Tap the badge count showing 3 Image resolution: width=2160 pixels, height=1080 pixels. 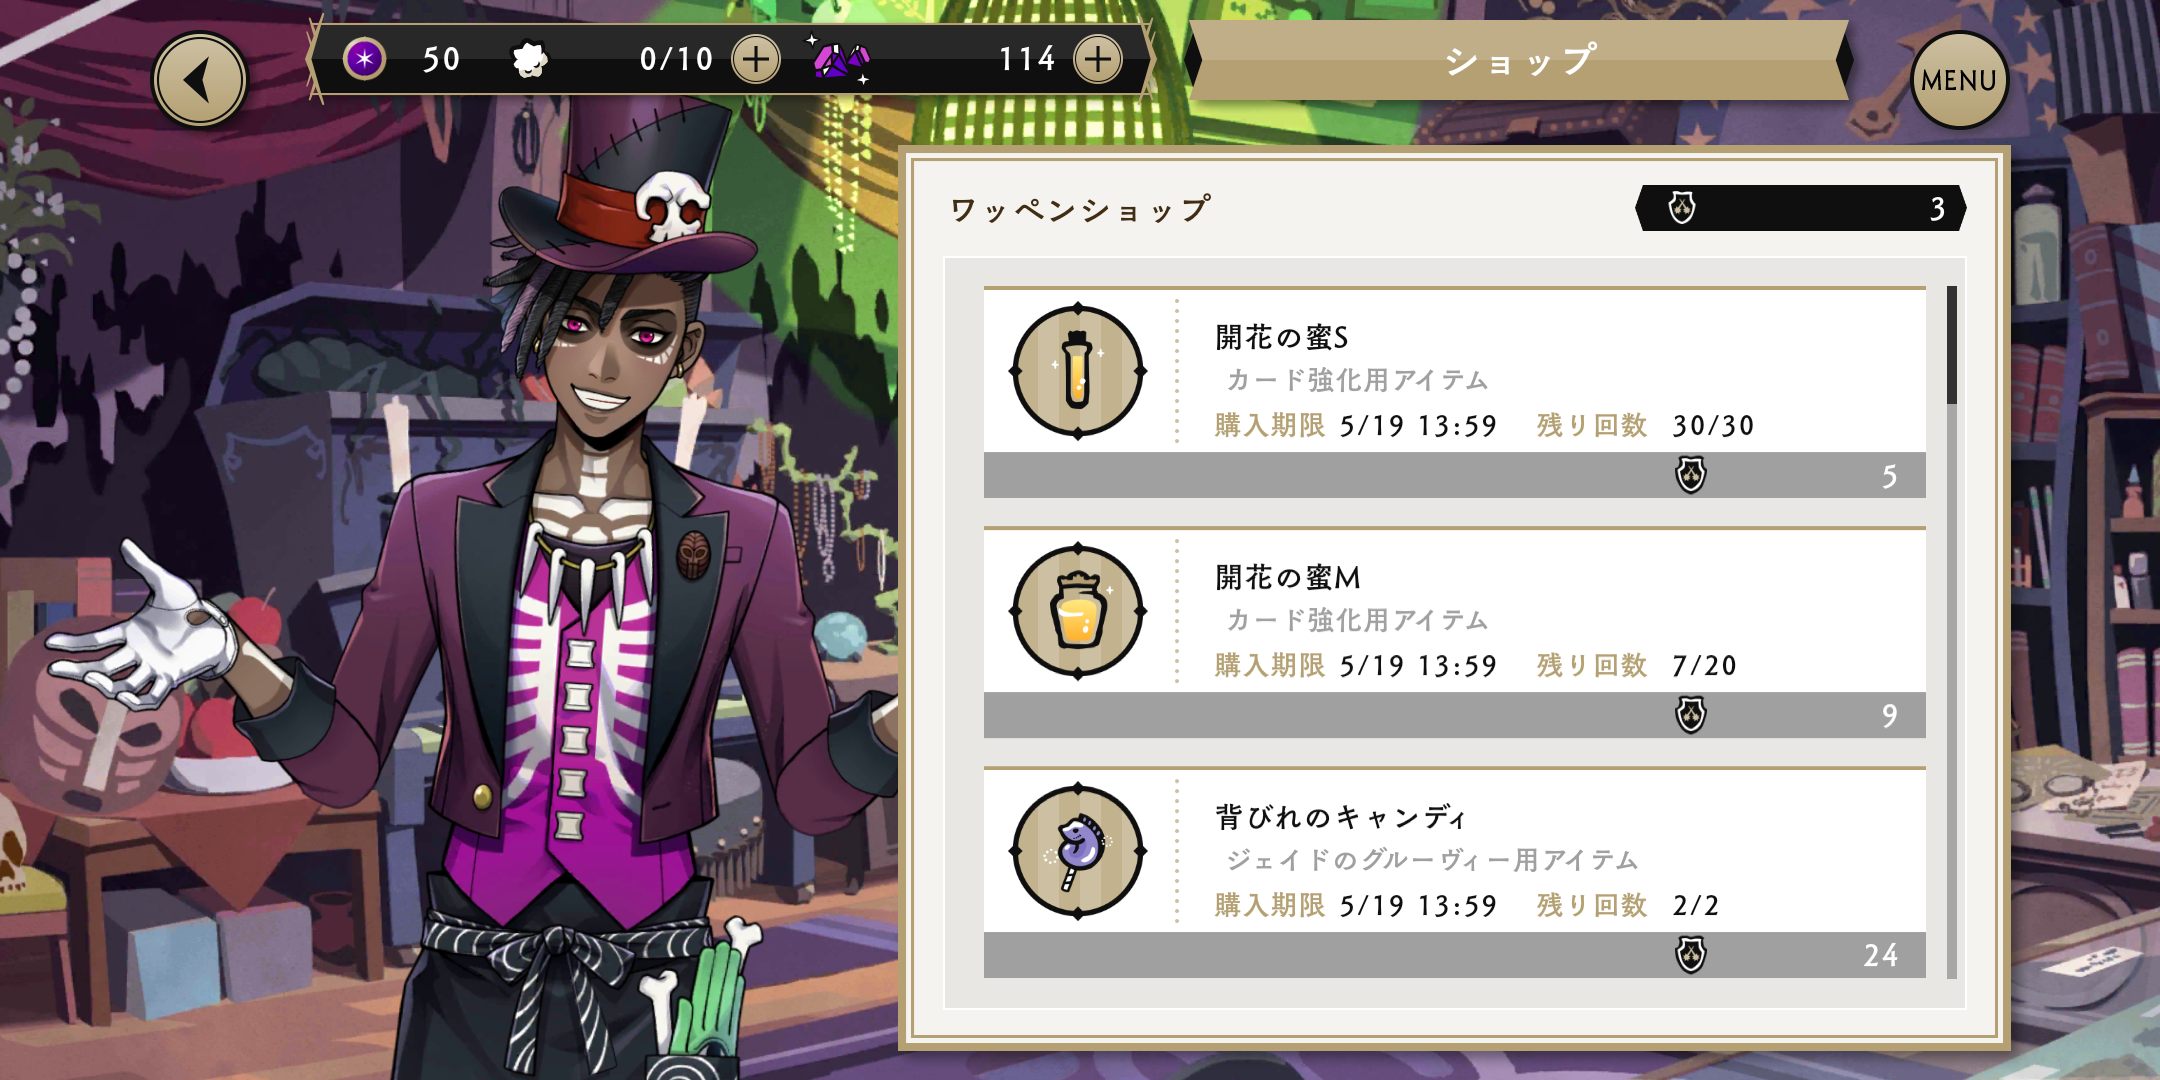pos(1800,208)
